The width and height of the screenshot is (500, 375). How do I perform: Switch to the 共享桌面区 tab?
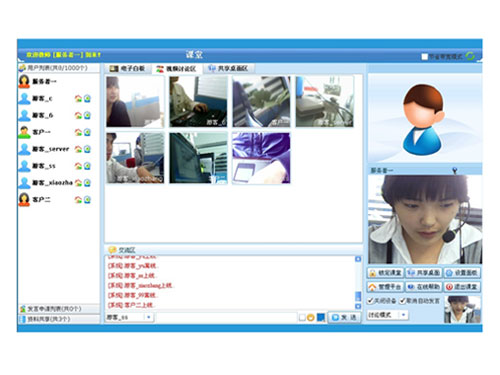229,69
